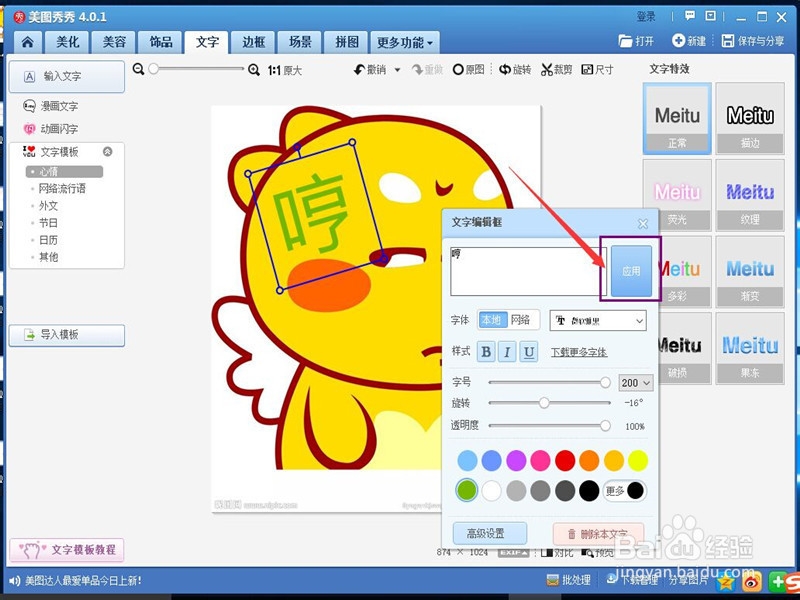Open the skin menu icon in title bar
This screenshot has width=800, height=600.
710,16
